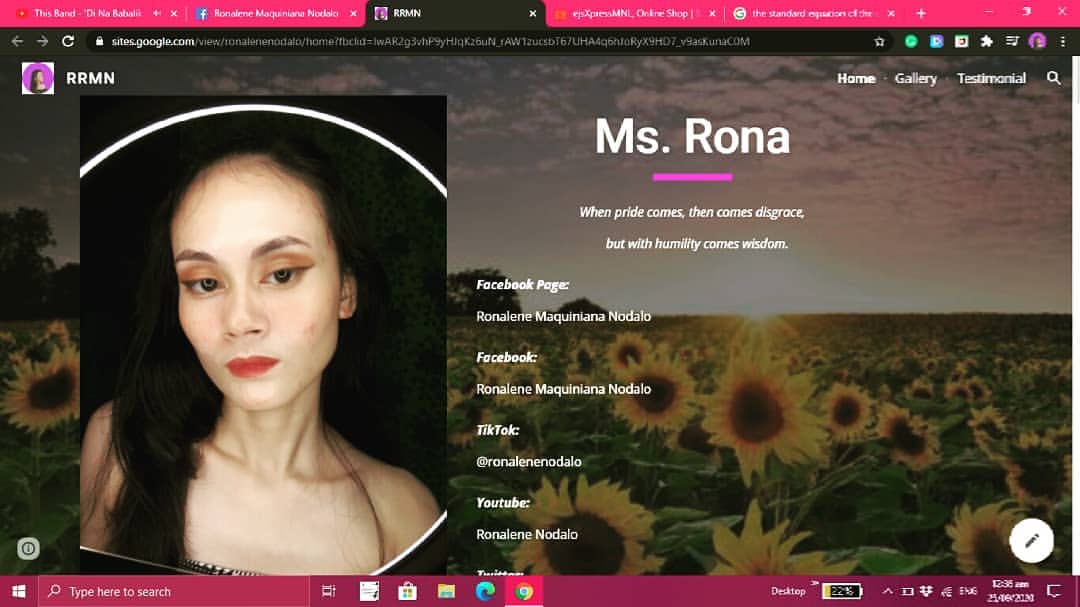
Task: Go forward with the browser forward arrow
Action: 43,41
